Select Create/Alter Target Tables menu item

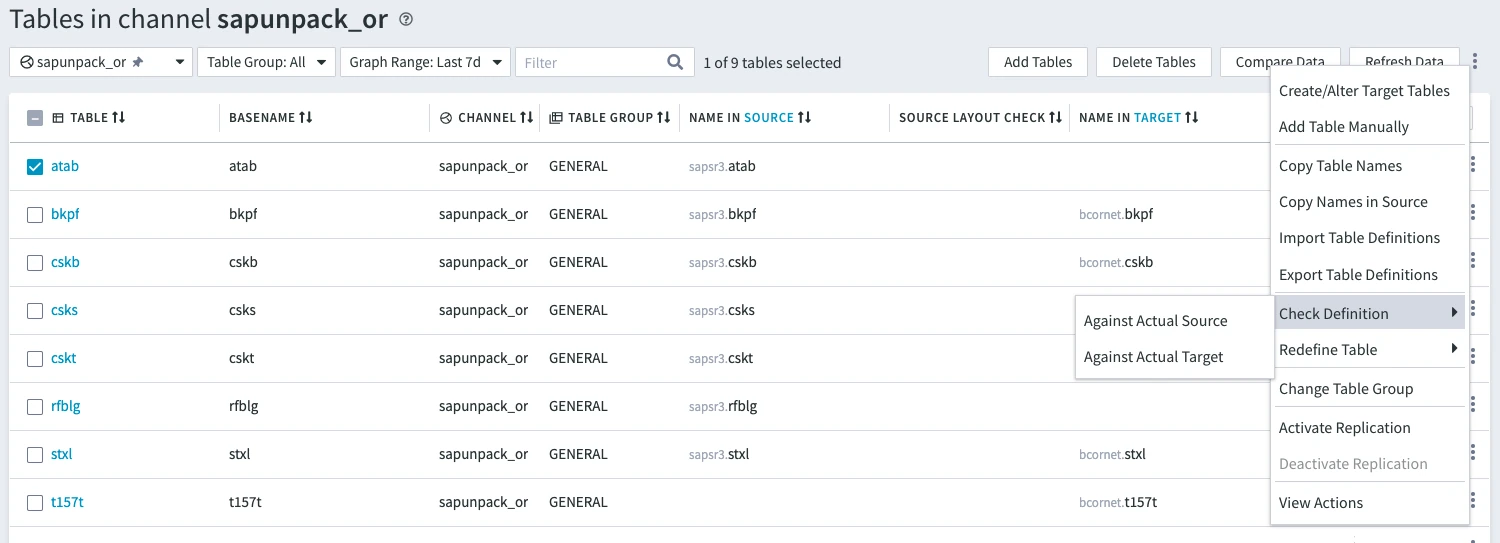tap(1364, 90)
